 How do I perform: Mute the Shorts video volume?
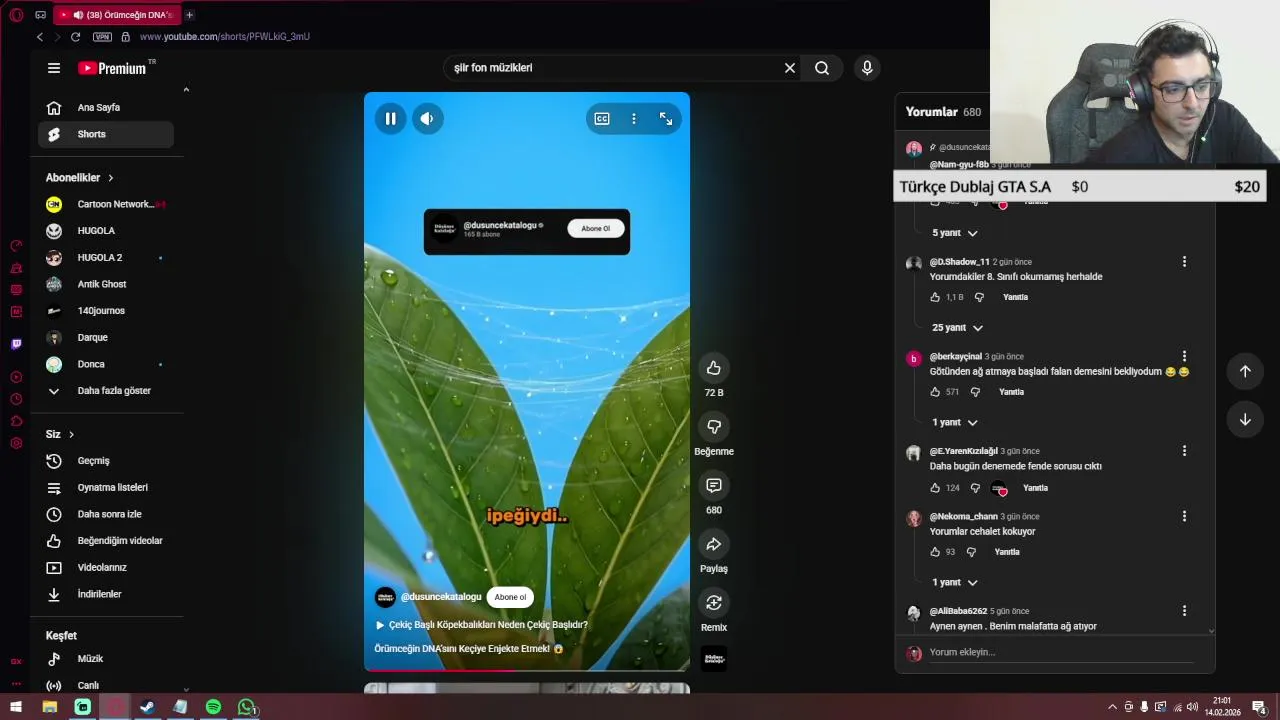pos(427,119)
